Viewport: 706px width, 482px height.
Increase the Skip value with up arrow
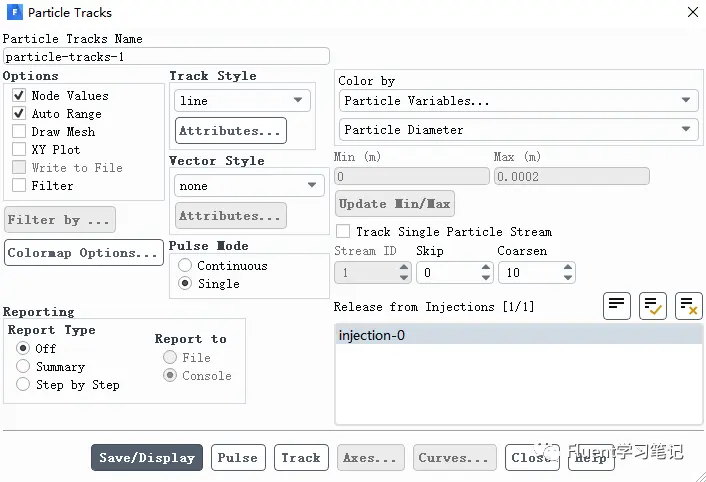pyautogui.click(x=485, y=267)
